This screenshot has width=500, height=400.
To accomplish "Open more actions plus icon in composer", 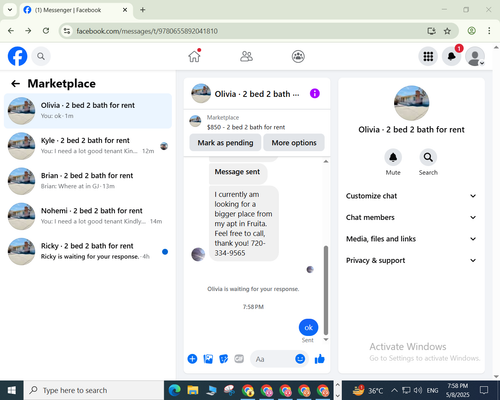I will [192, 359].
